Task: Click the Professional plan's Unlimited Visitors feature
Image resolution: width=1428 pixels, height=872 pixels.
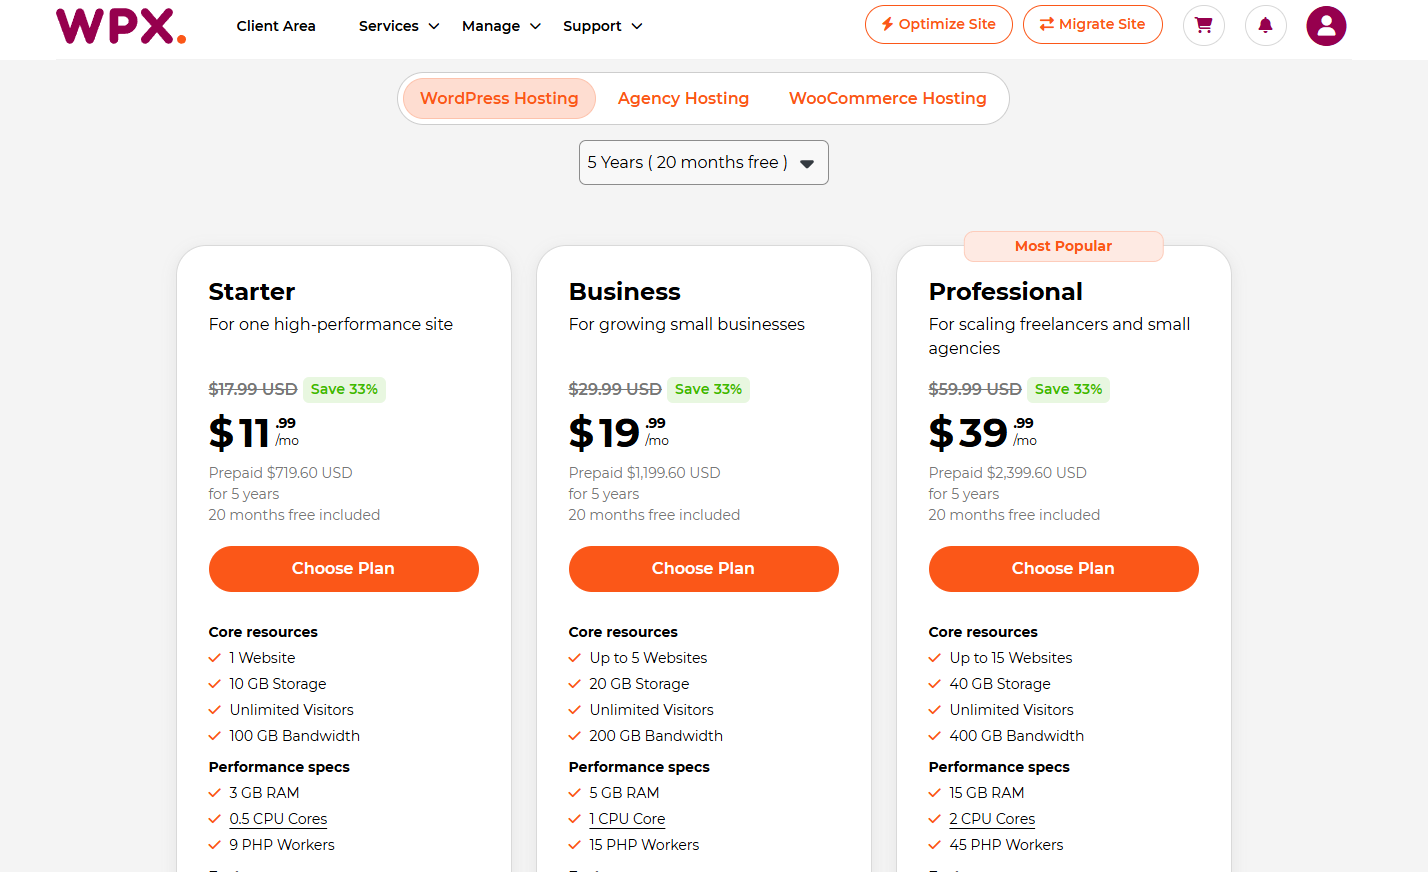Action: click(x=1011, y=710)
